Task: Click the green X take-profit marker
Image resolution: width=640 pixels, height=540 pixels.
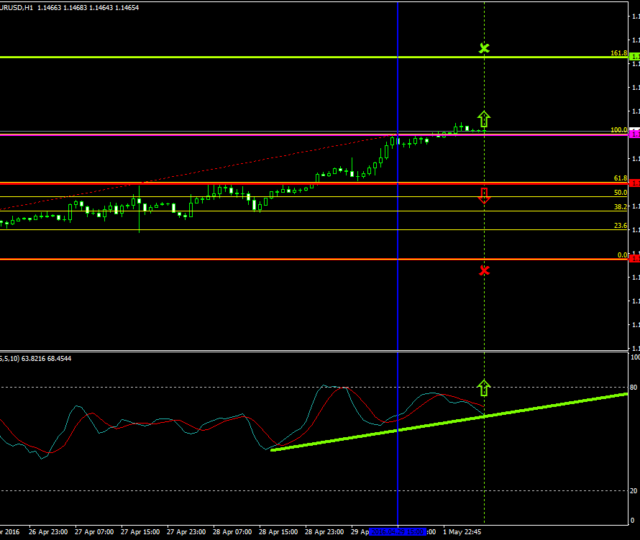Action: pos(484,48)
